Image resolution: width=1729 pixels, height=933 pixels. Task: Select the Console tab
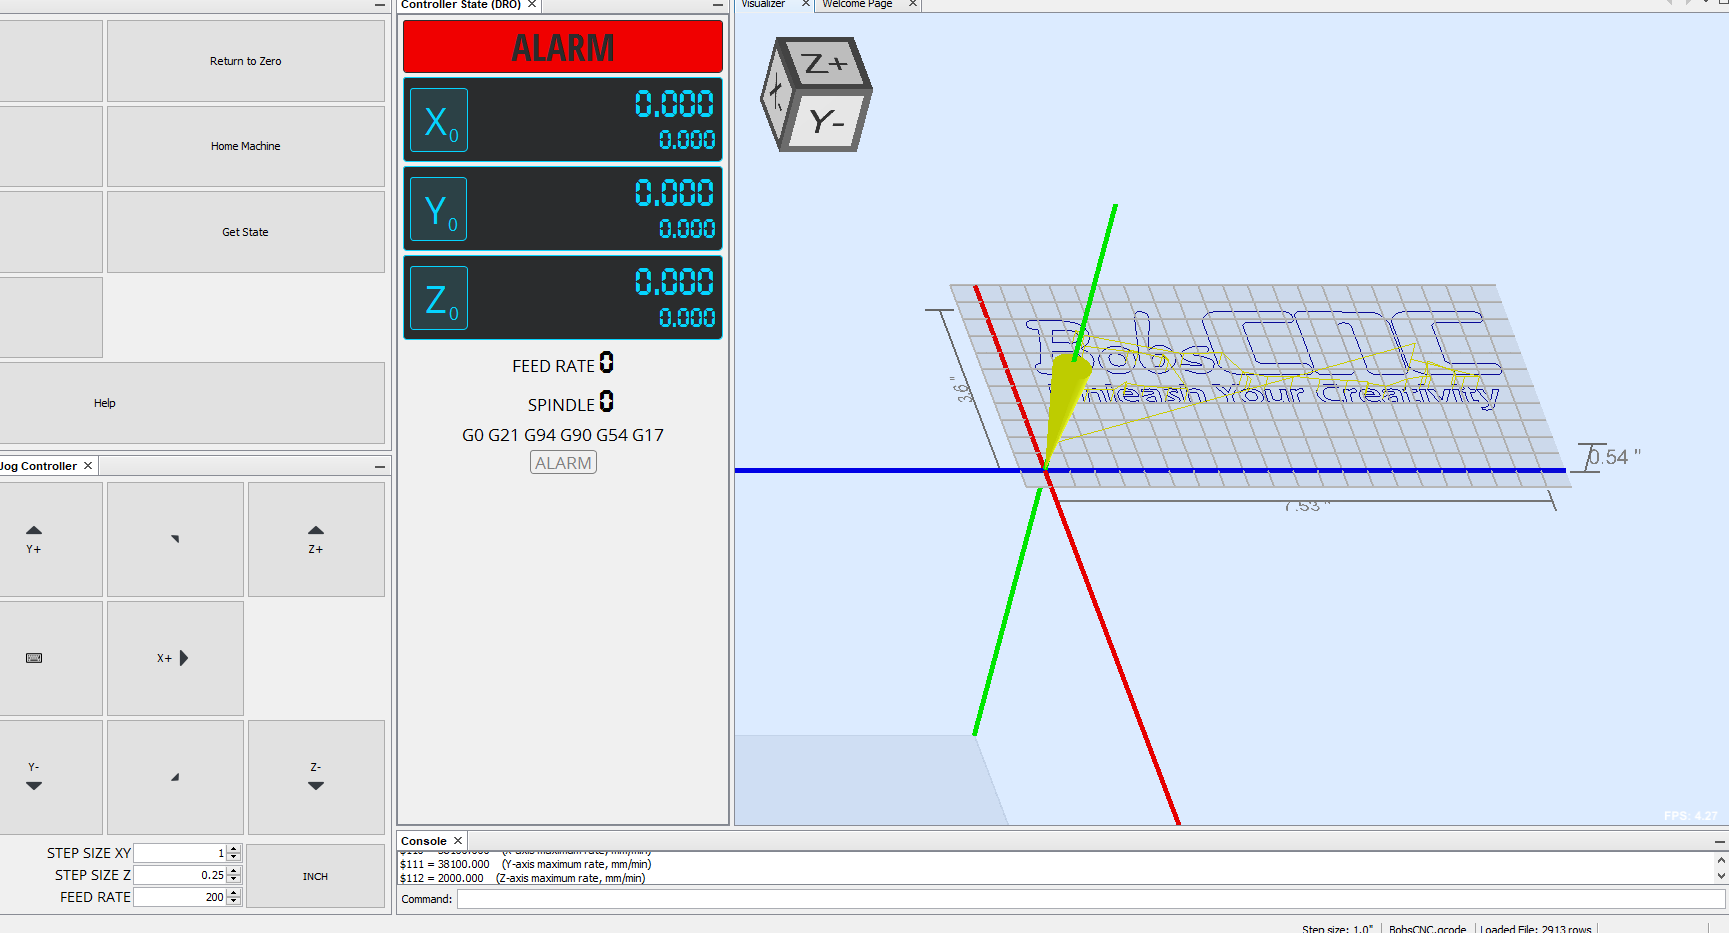click(424, 841)
